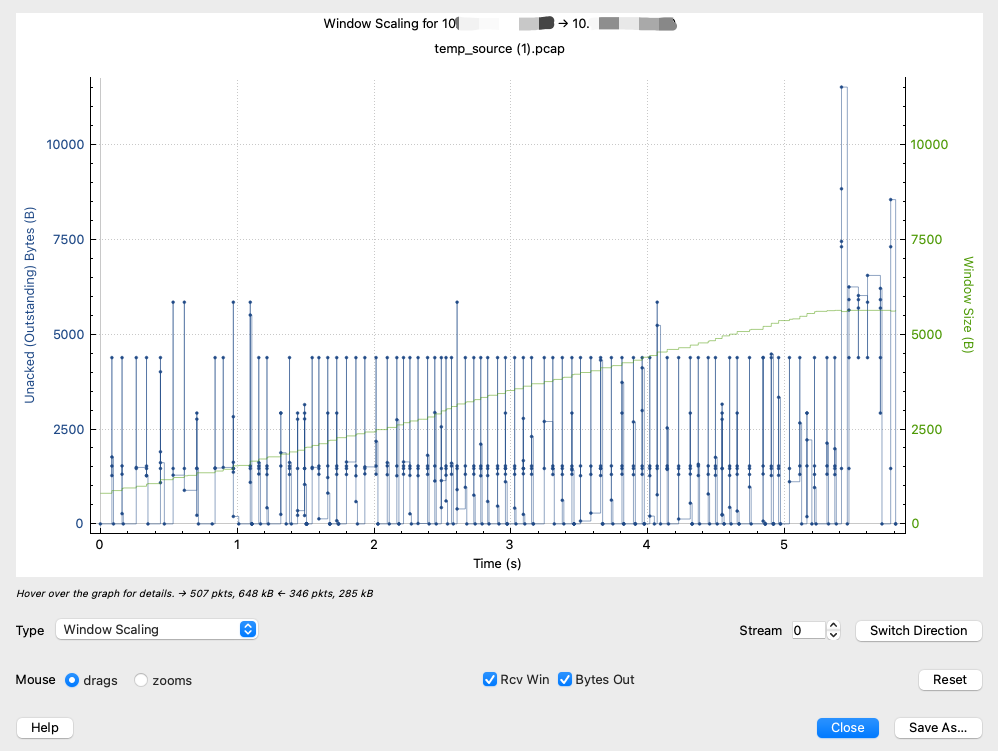
Task: Disable the Bytes Out checkbox
Action: (565, 680)
